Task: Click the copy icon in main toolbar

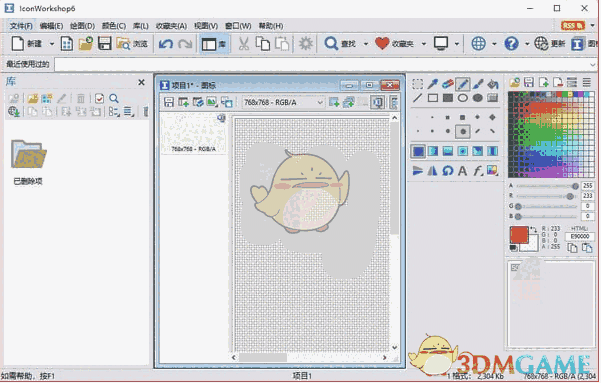Action: pyautogui.click(x=263, y=44)
